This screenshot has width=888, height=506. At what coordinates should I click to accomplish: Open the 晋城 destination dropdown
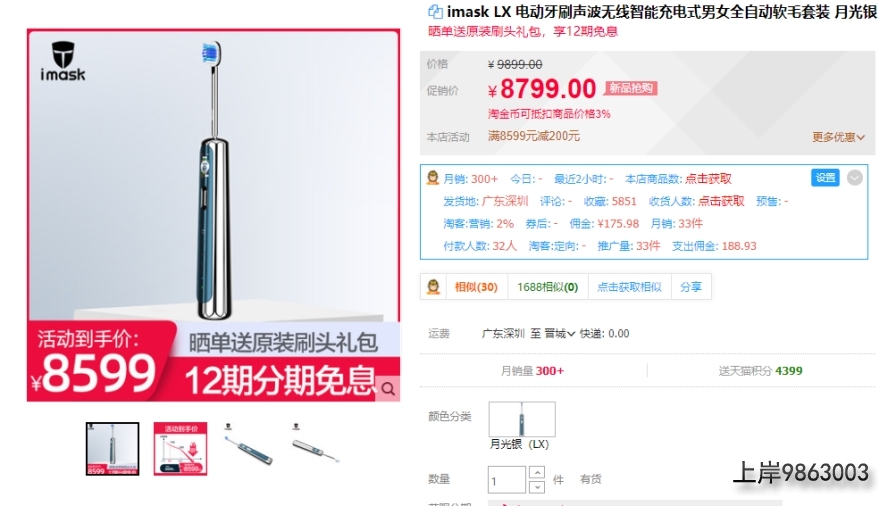coord(560,333)
